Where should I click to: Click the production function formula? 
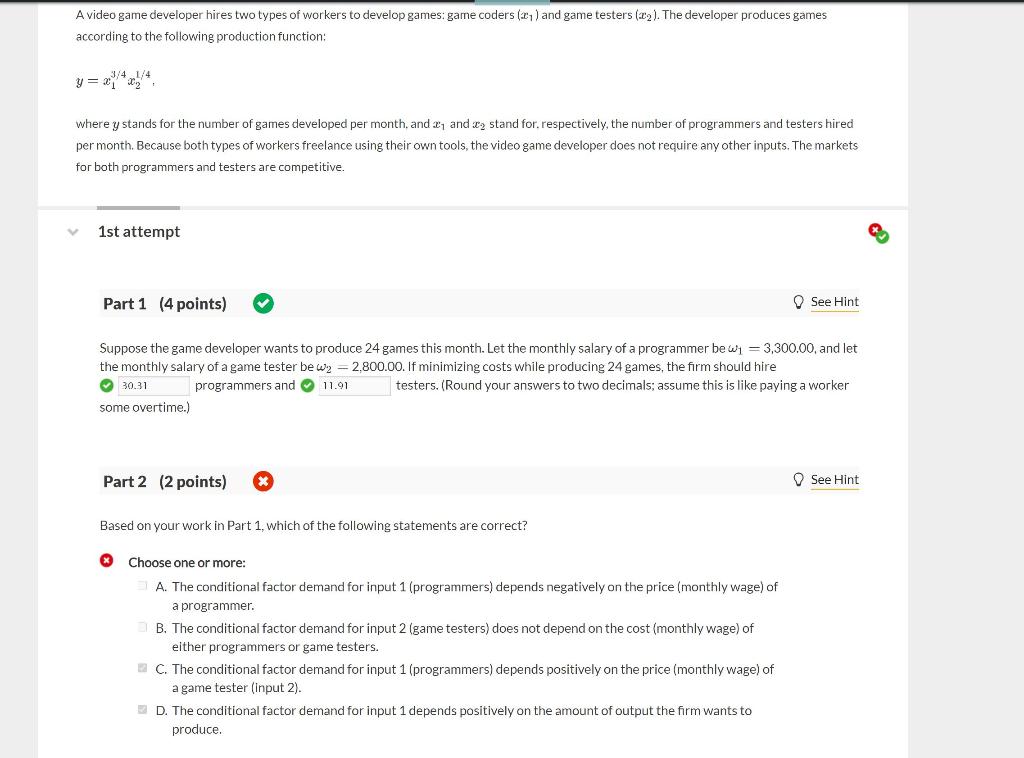click(114, 80)
